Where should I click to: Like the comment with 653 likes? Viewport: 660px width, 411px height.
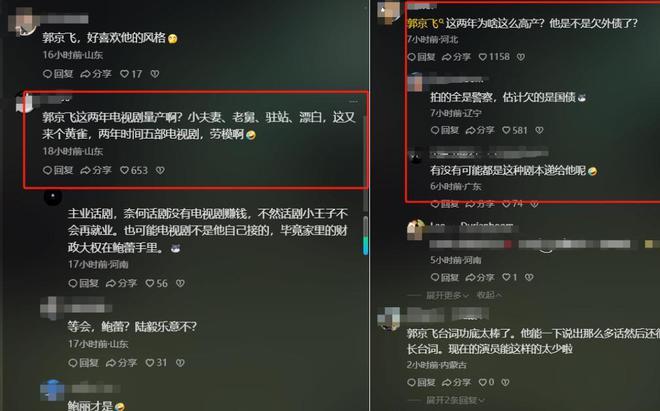coord(125,170)
